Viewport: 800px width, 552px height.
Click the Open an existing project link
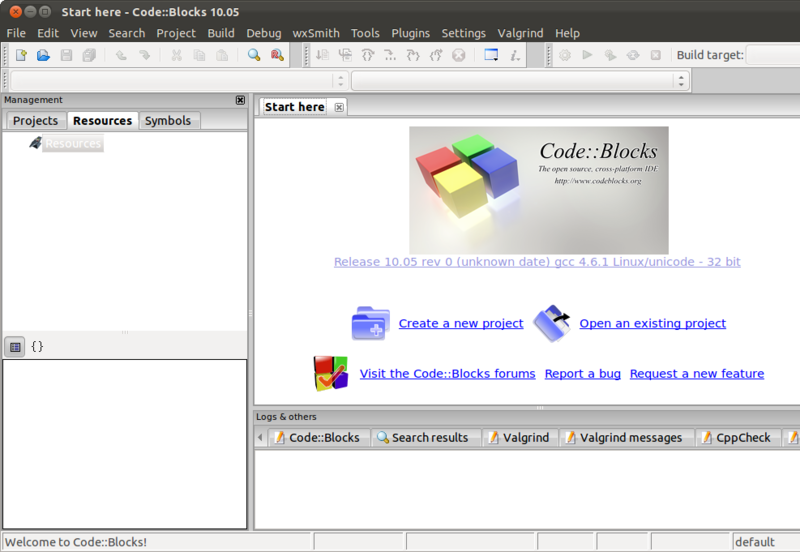coord(653,323)
